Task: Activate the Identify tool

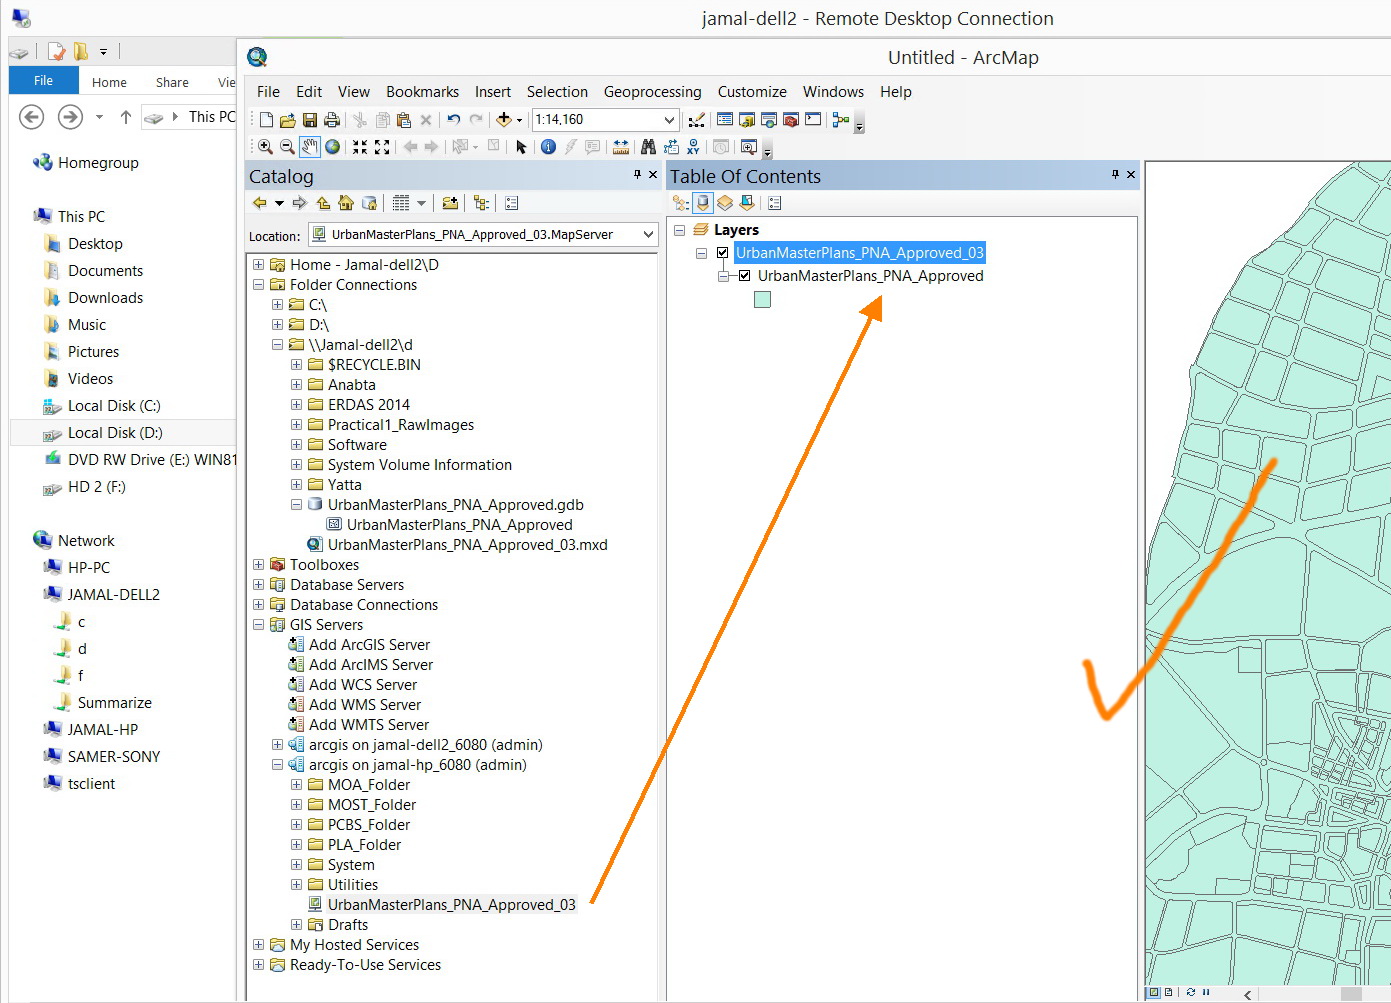Action: (548, 147)
